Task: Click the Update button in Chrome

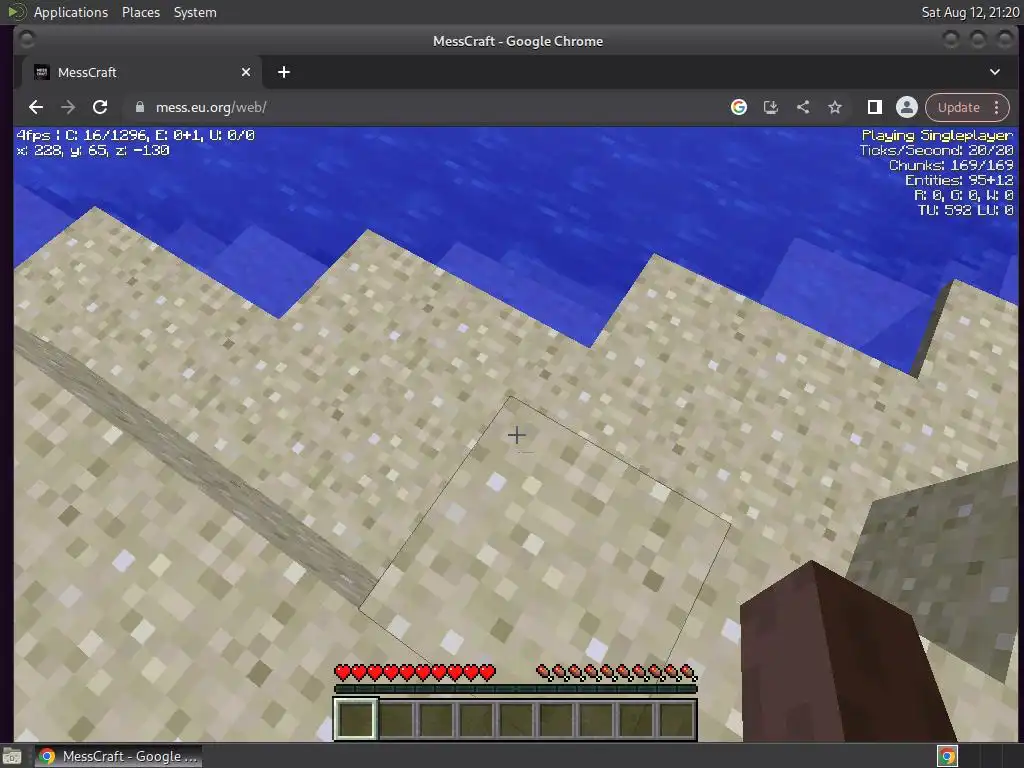Action: click(x=958, y=107)
